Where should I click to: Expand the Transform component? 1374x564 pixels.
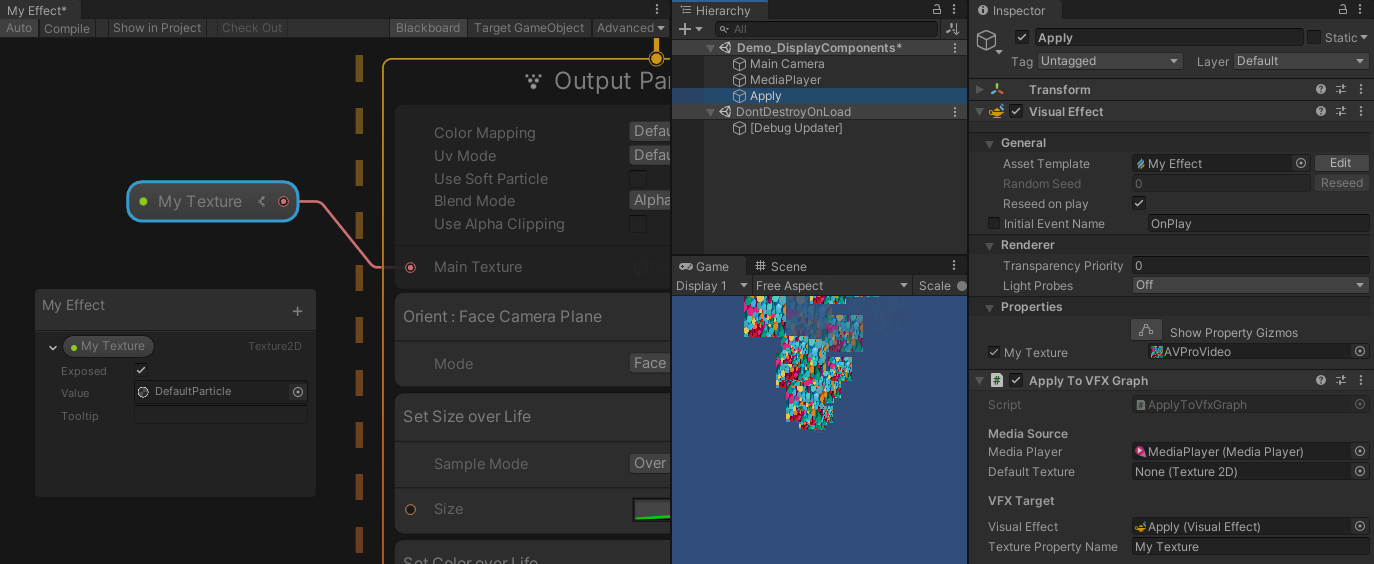tap(981, 89)
